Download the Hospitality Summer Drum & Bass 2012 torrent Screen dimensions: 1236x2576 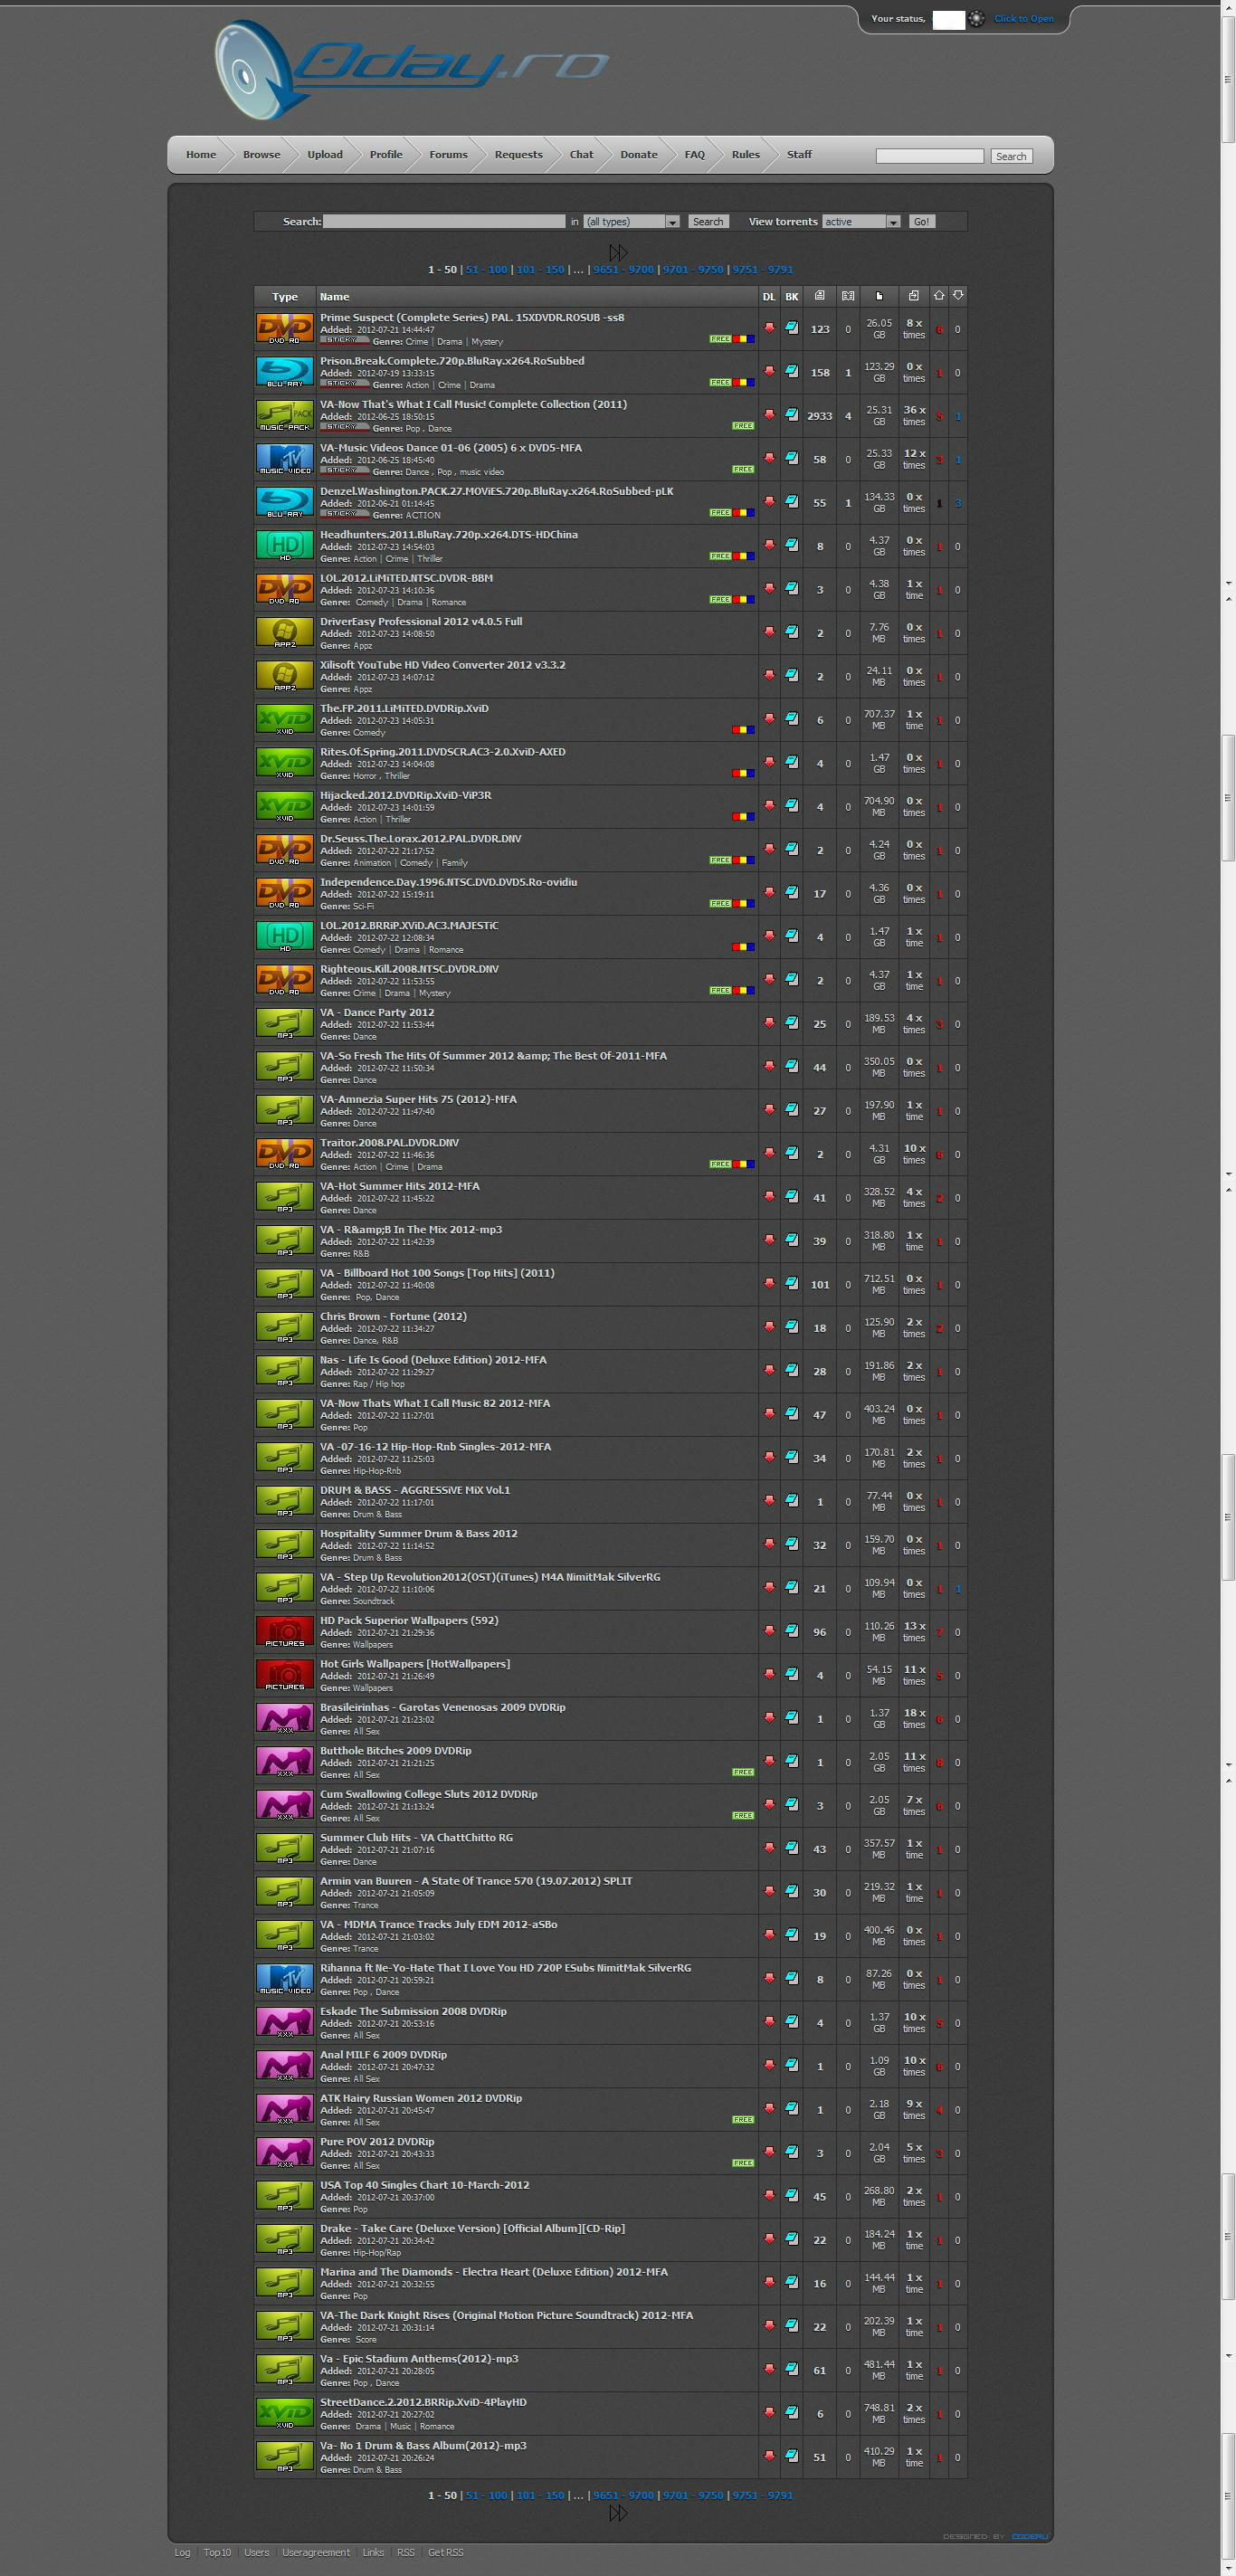pyautogui.click(x=769, y=1543)
